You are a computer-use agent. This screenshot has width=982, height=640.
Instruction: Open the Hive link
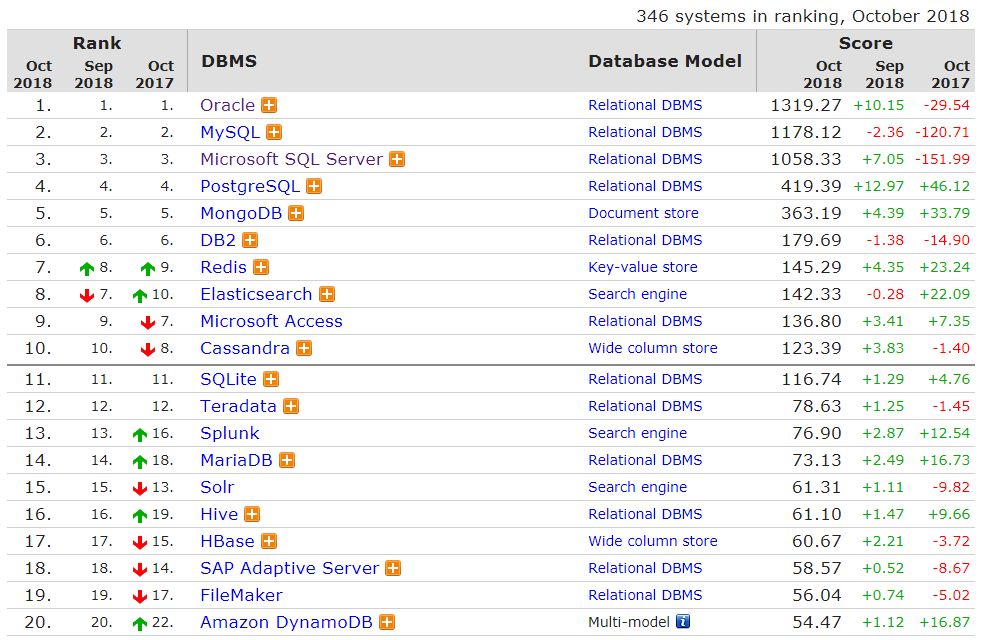[x=219, y=514]
